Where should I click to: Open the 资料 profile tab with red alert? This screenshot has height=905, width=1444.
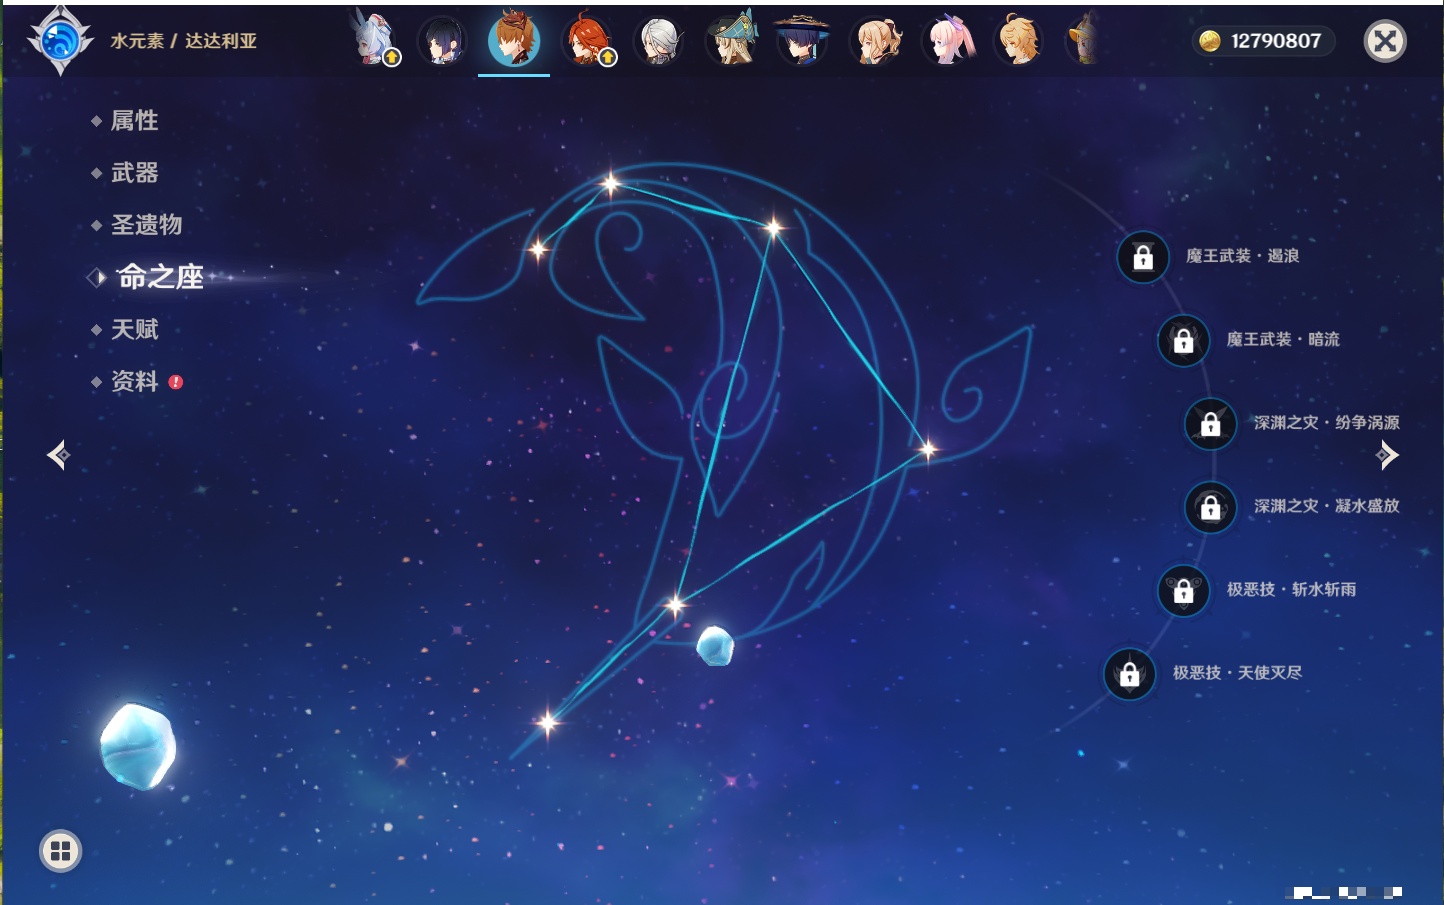tap(134, 381)
